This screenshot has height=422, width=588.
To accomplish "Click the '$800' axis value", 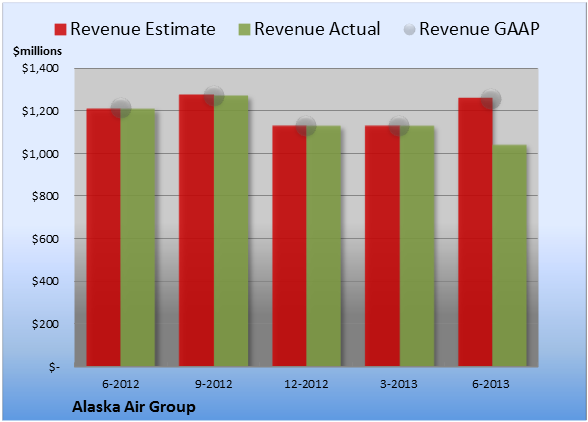I will tap(45, 196).
